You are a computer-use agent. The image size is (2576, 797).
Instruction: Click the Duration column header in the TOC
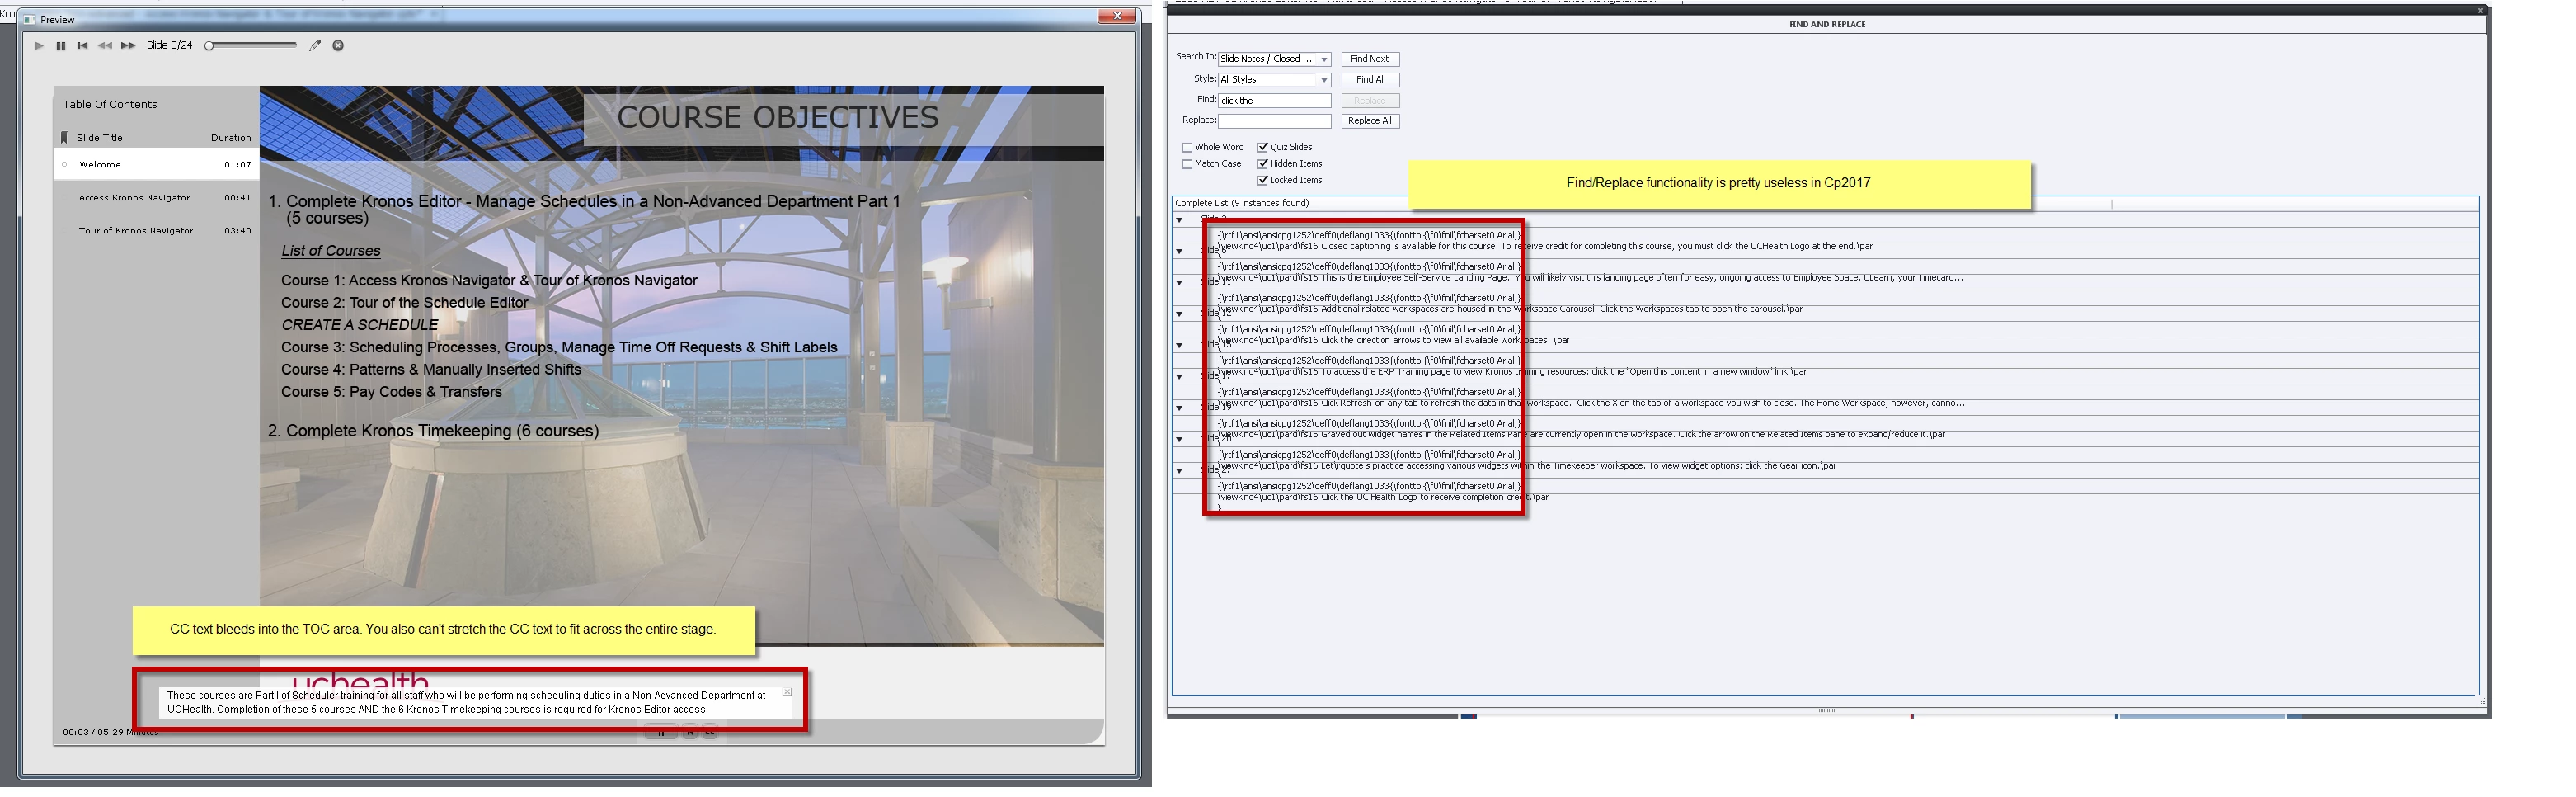coord(231,138)
